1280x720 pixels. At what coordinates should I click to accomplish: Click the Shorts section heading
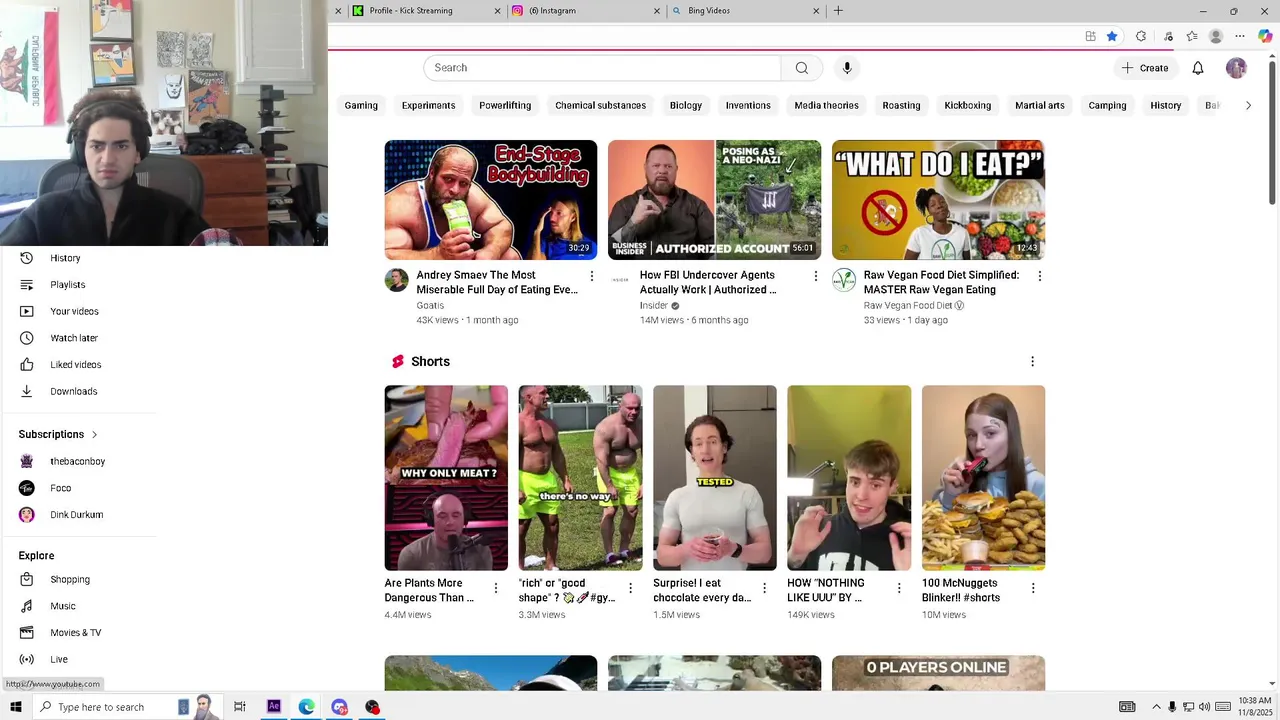point(430,362)
